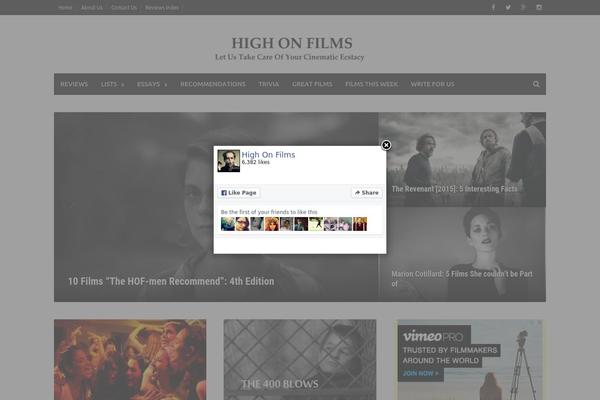Open the Google Plus icon in top bar
Image resolution: width=600 pixels, height=400 pixels.
tap(523, 7)
